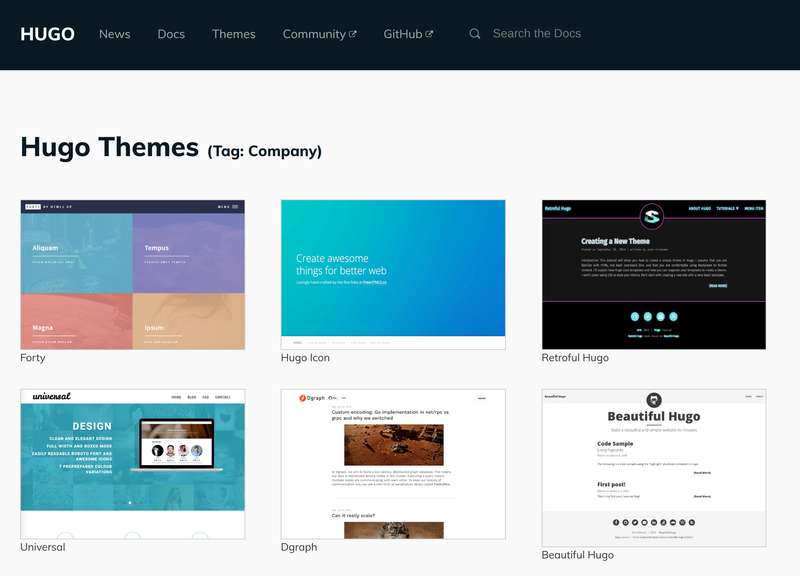This screenshot has height=576, width=800.
Task: Open the Docs navigation item
Action: point(170,33)
